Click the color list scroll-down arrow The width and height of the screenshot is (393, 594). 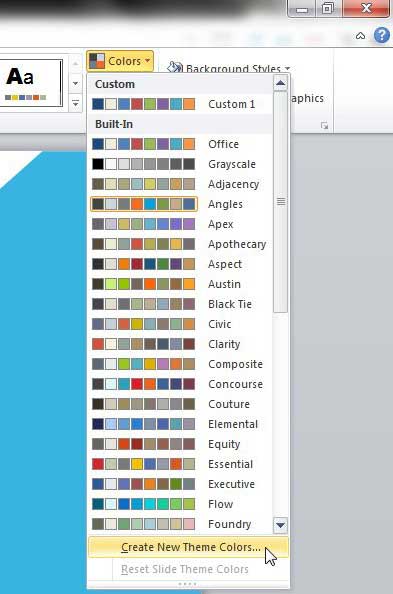click(x=280, y=525)
